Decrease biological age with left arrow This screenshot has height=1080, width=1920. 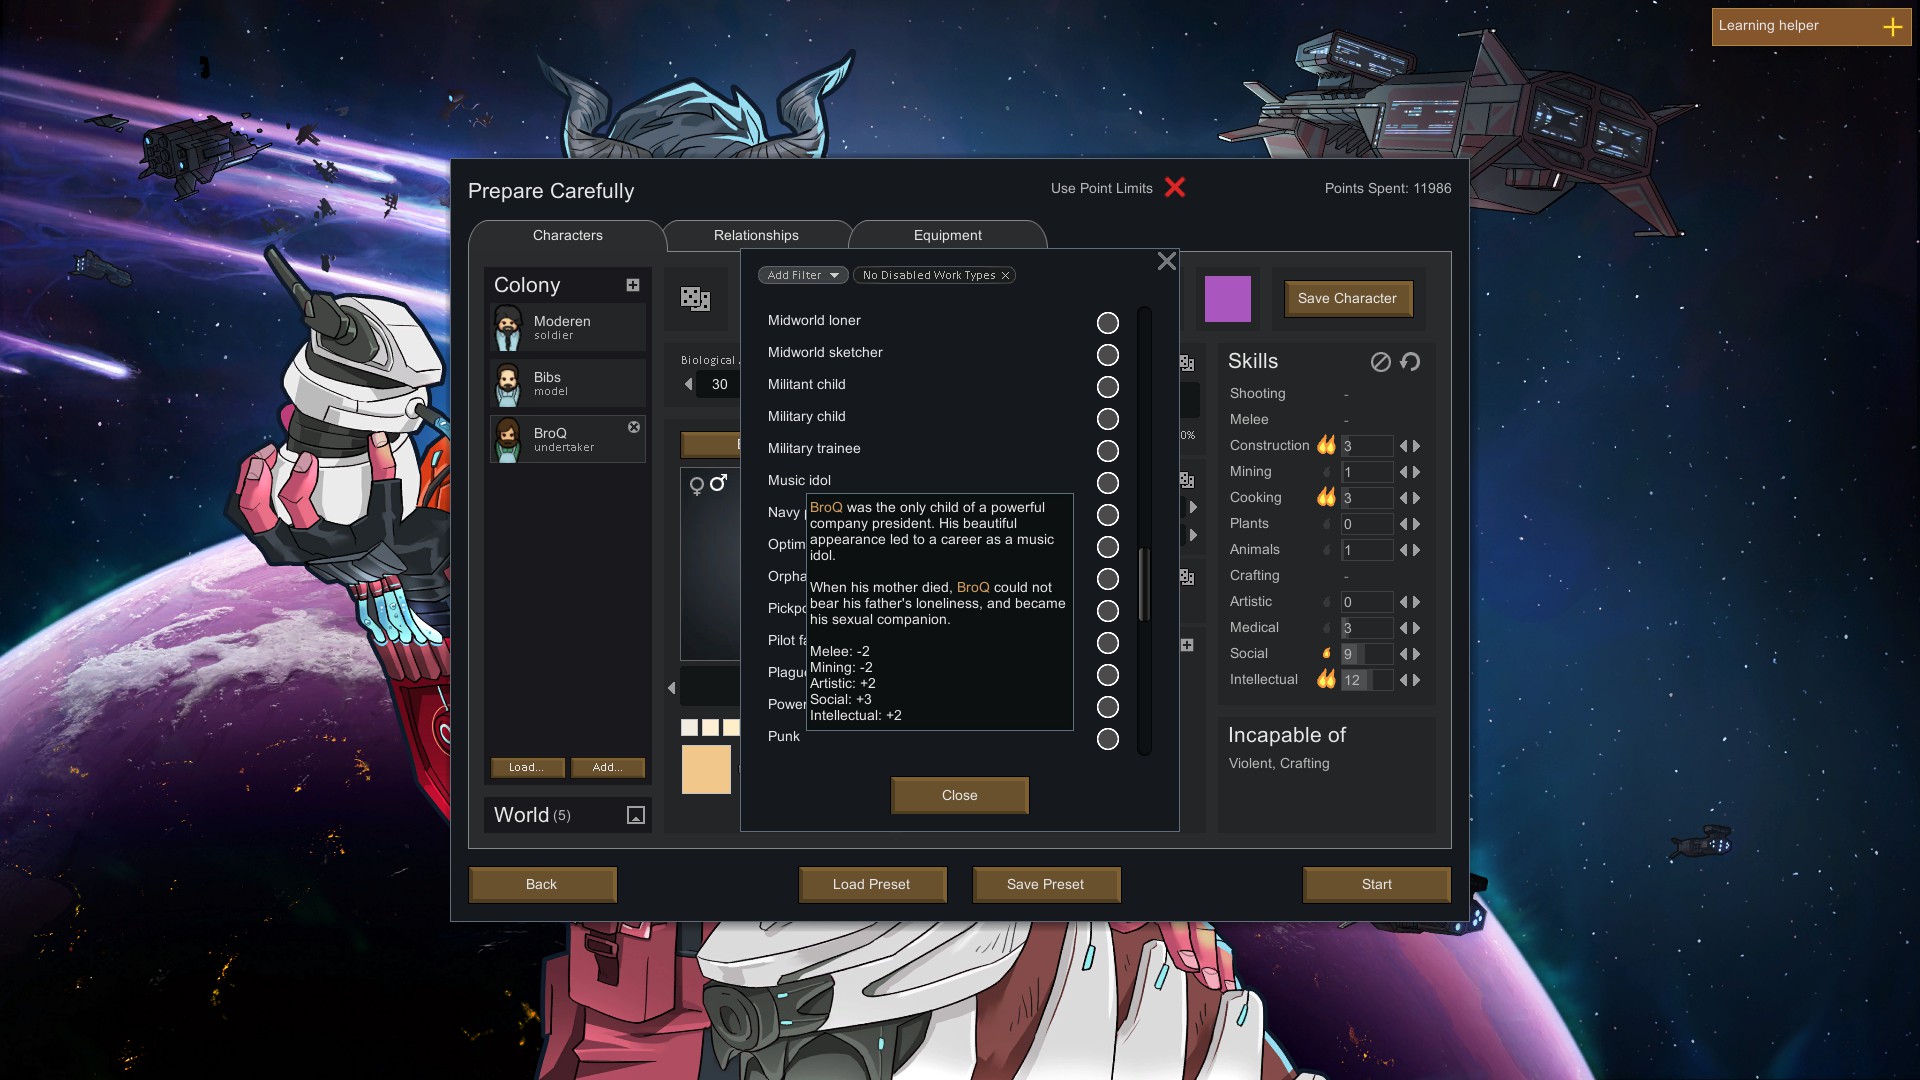(x=688, y=384)
